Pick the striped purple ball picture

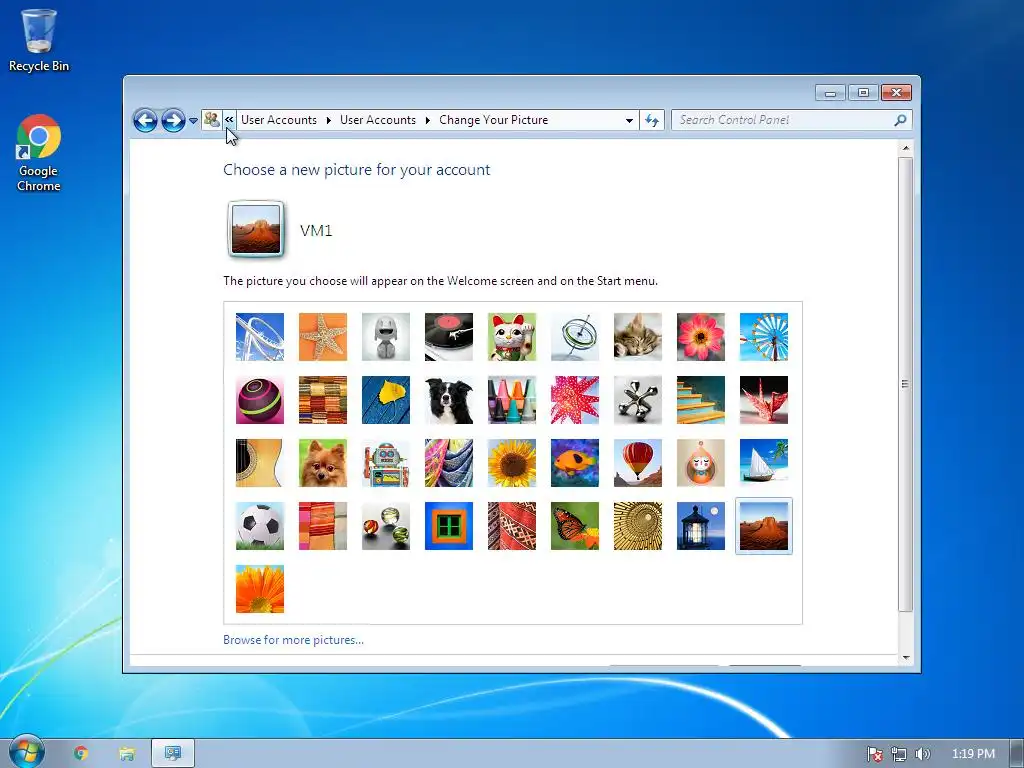click(260, 400)
